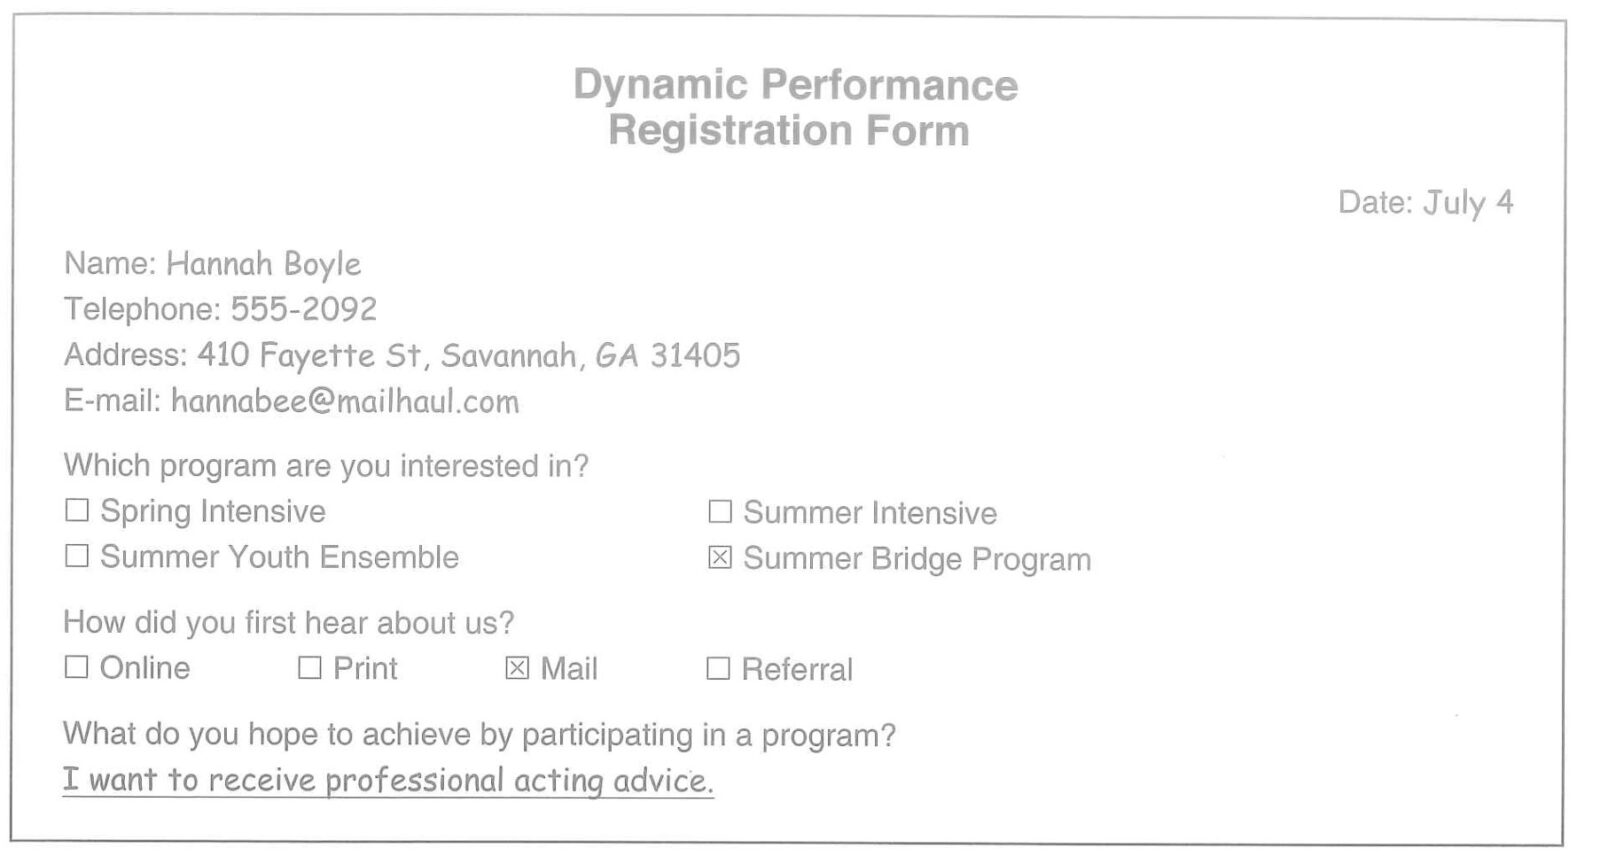Viewport: 1600px width, 864px height.
Task: Check the Online checkbox
Action: click(x=76, y=667)
